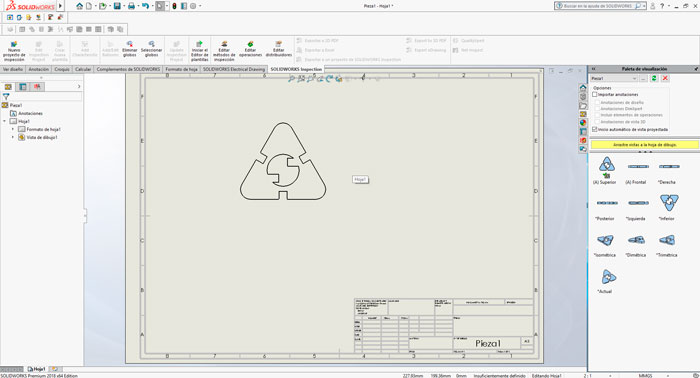Open Formato de hoja tab

(181, 70)
